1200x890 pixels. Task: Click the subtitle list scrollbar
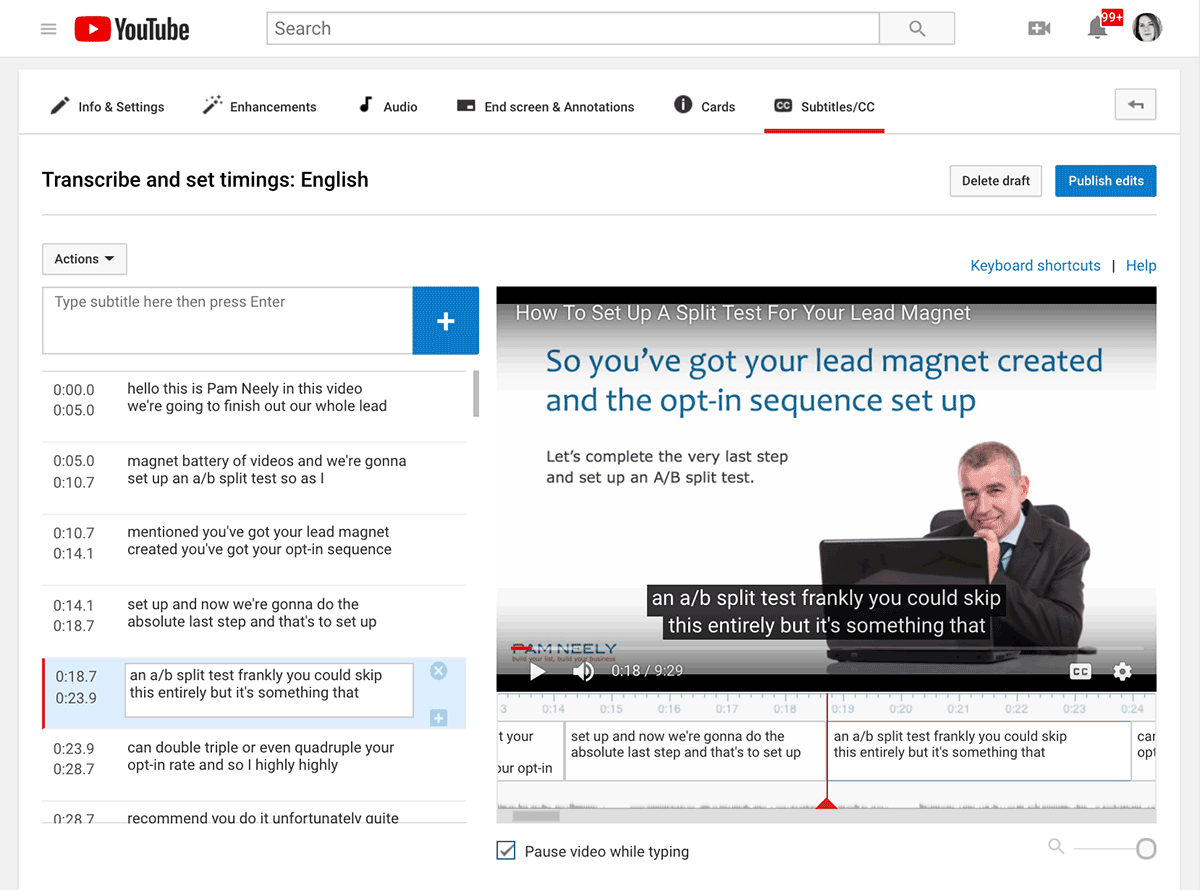(x=475, y=393)
